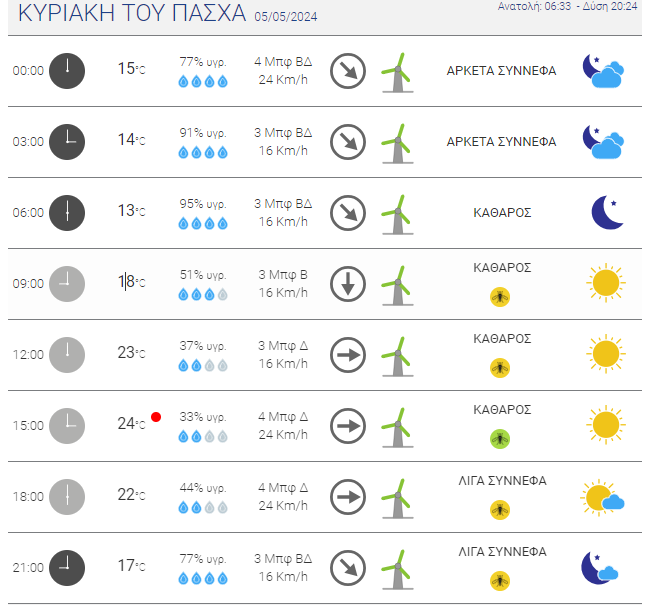Click the 21:00 dark clock icon

[x=67, y=568]
